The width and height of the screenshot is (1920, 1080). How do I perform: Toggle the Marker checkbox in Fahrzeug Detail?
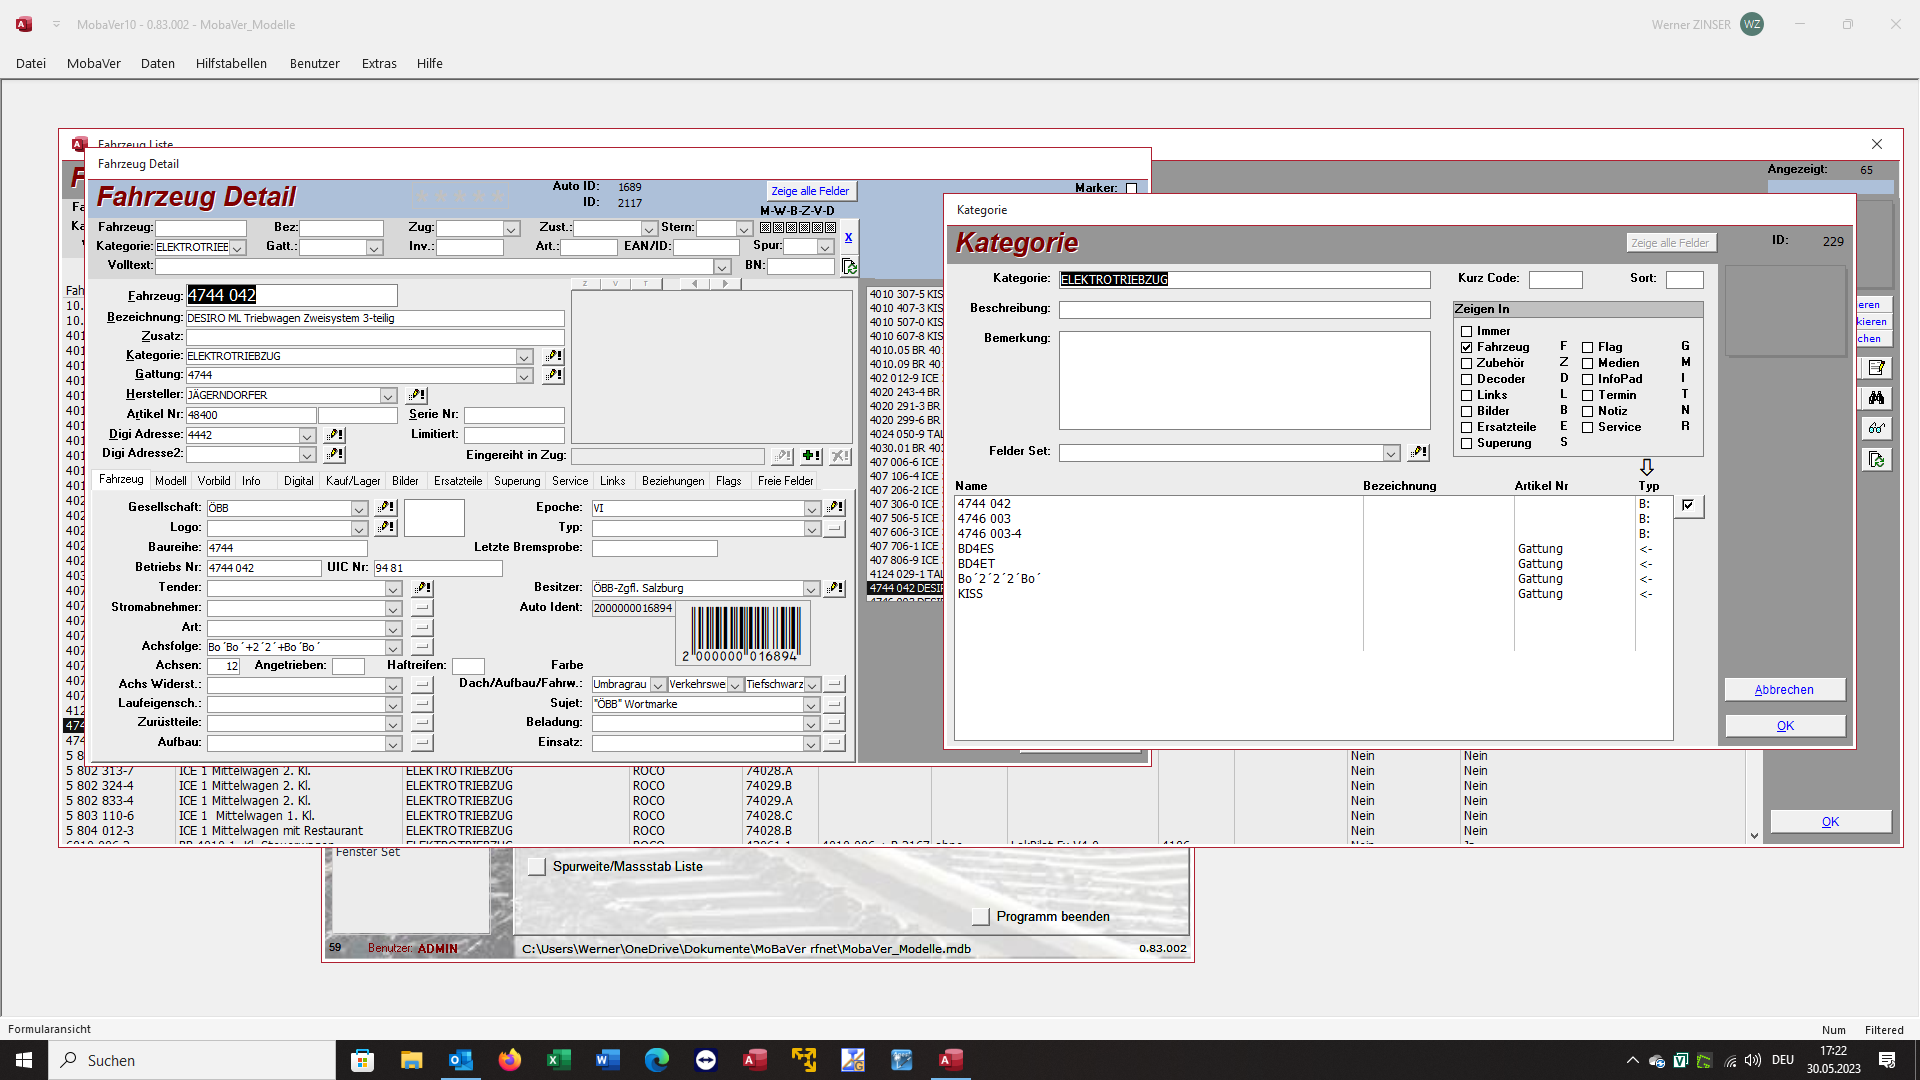pos(1131,188)
